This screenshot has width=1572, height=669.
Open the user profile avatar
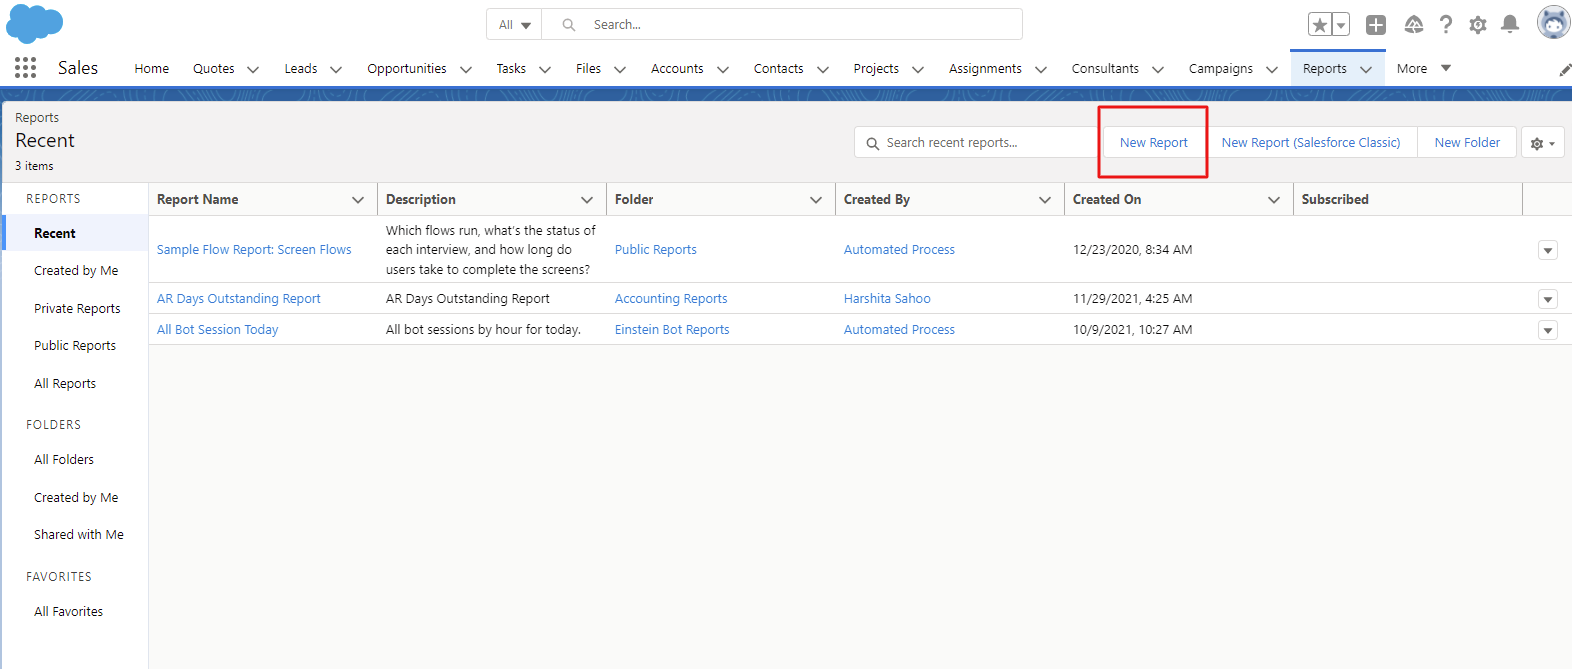(1553, 22)
